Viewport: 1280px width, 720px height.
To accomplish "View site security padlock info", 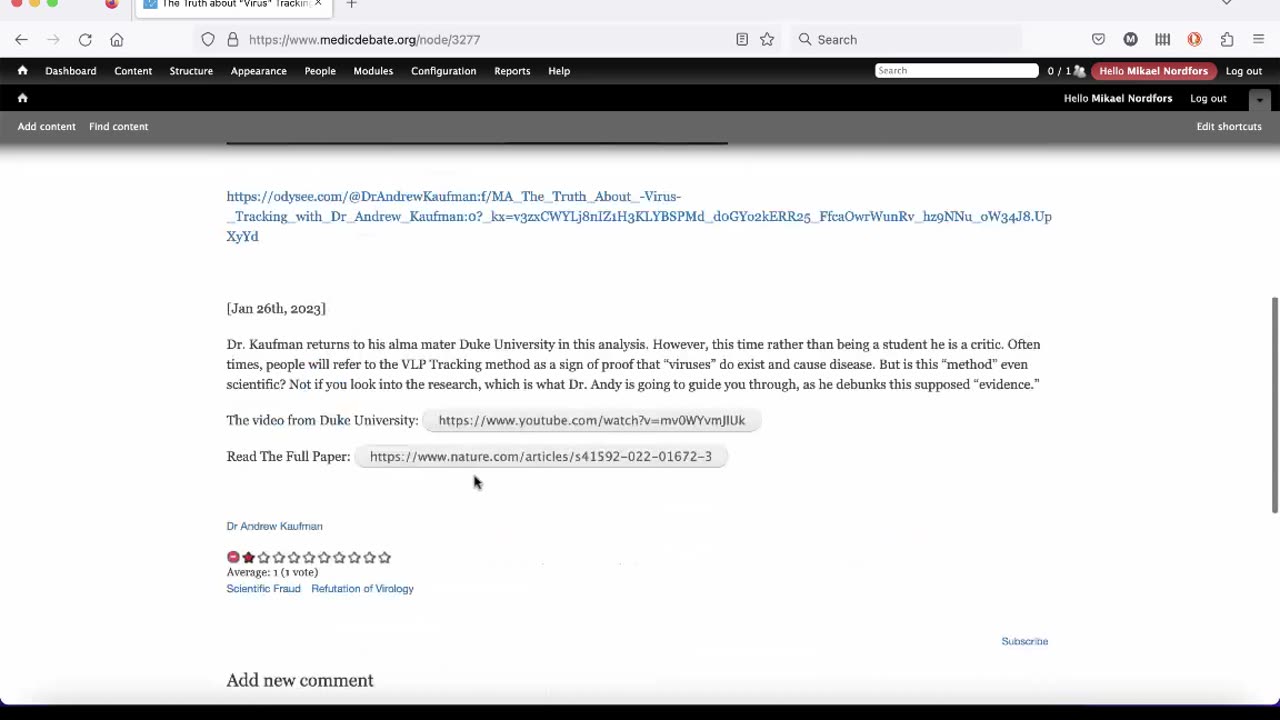I will [233, 40].
